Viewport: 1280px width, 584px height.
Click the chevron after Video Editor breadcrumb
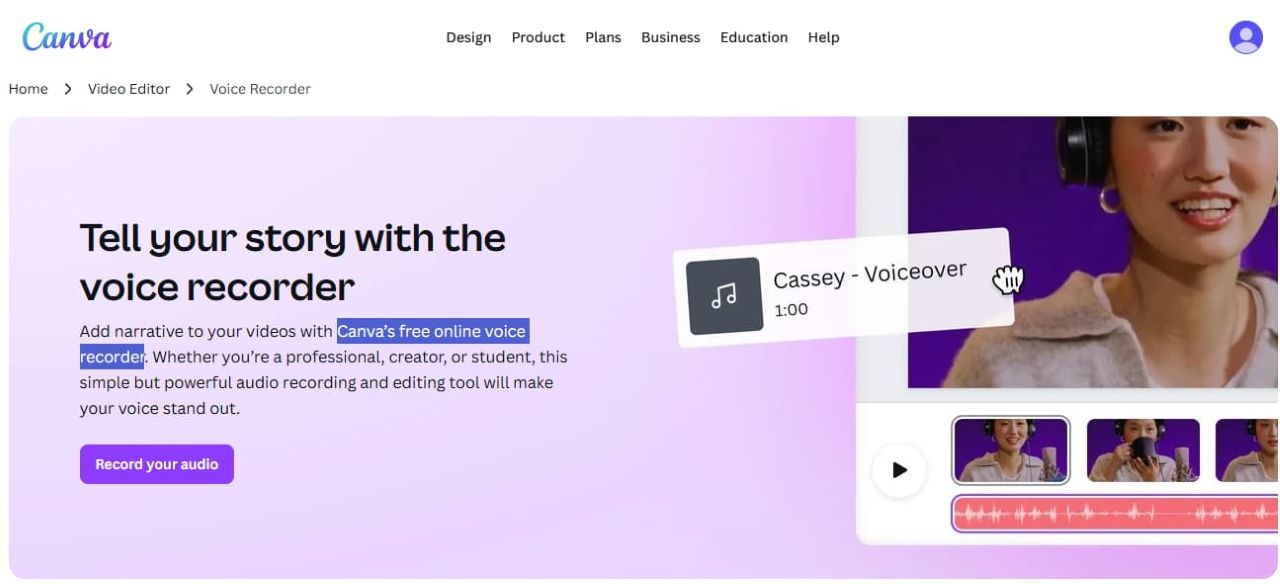click(x=189, y=89)
